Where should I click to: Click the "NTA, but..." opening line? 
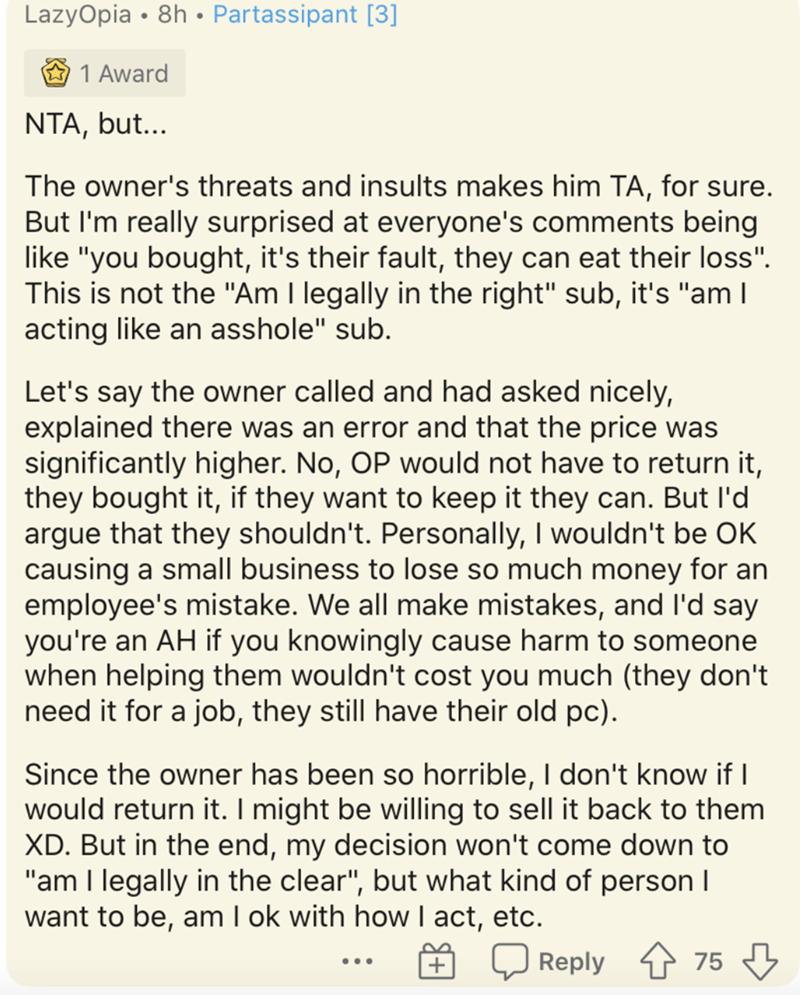click(95, 124)
